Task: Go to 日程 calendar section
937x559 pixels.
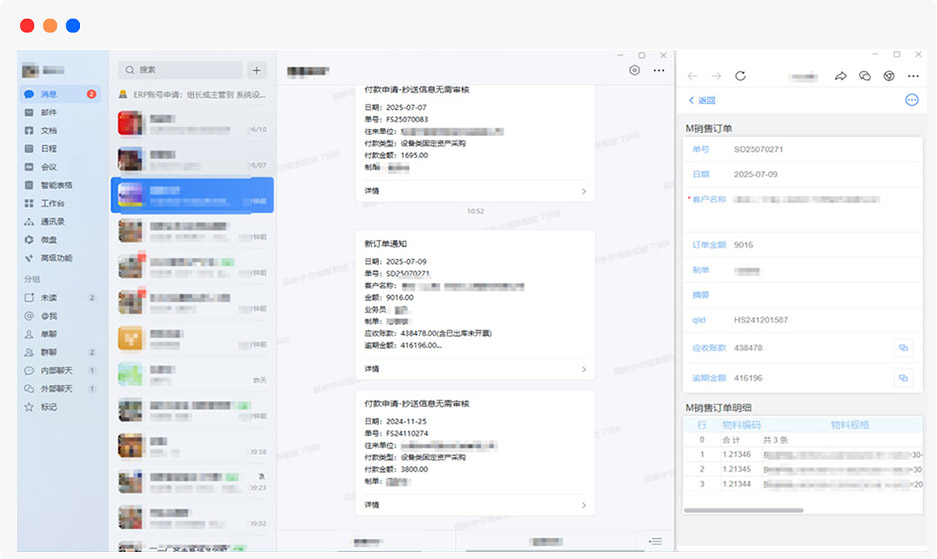Action: point(48,148)
